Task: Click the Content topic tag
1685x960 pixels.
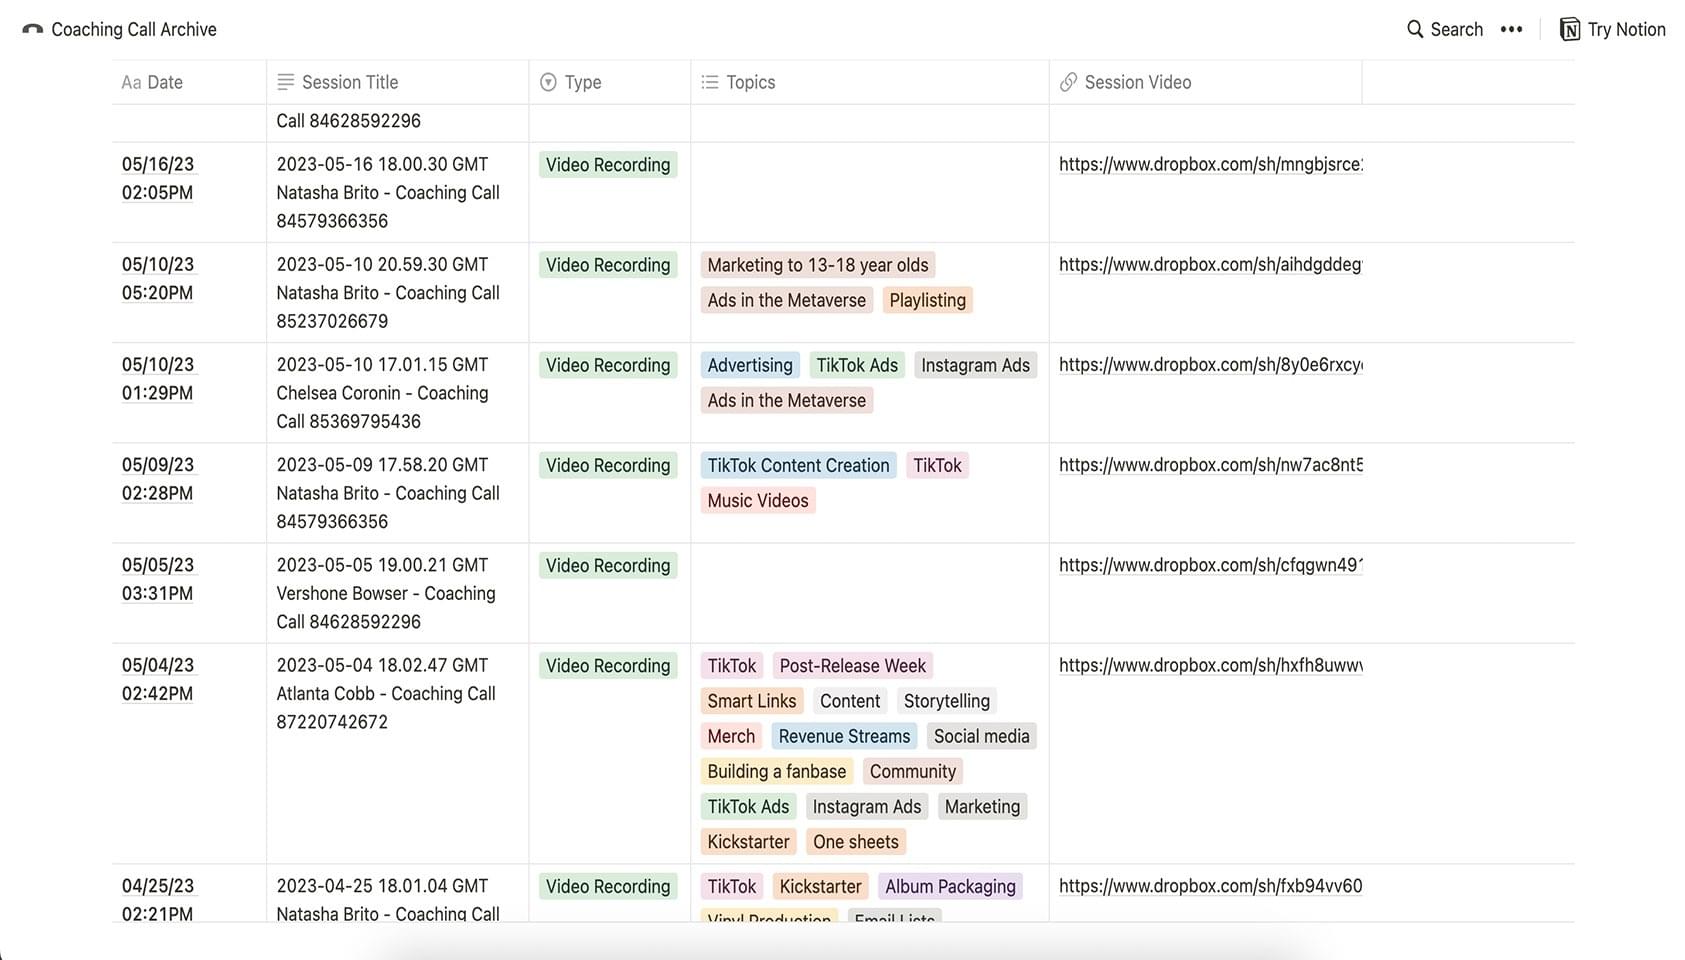Action: pyautogui.click(x=850, y=701)
